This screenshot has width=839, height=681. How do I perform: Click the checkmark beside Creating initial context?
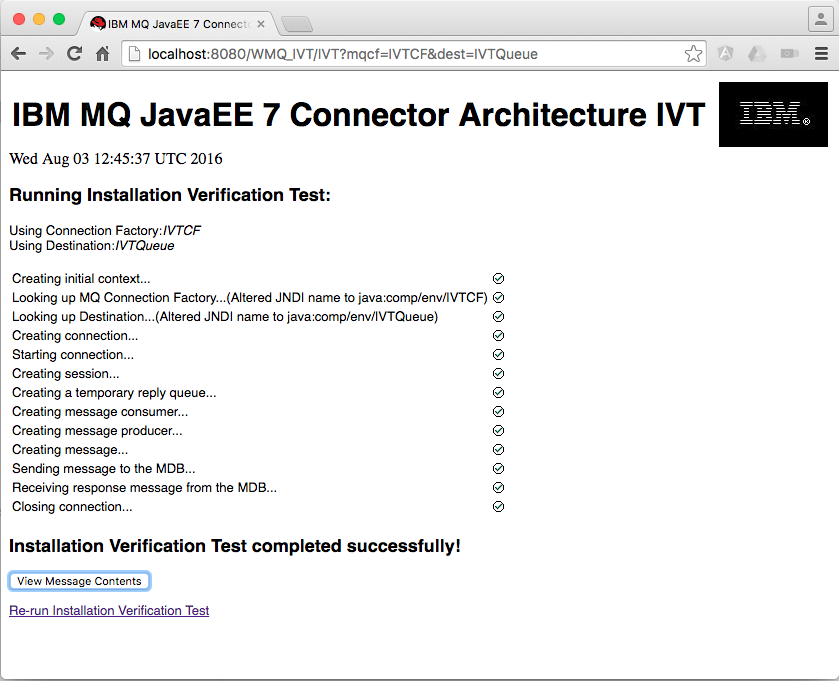point(498,278)
